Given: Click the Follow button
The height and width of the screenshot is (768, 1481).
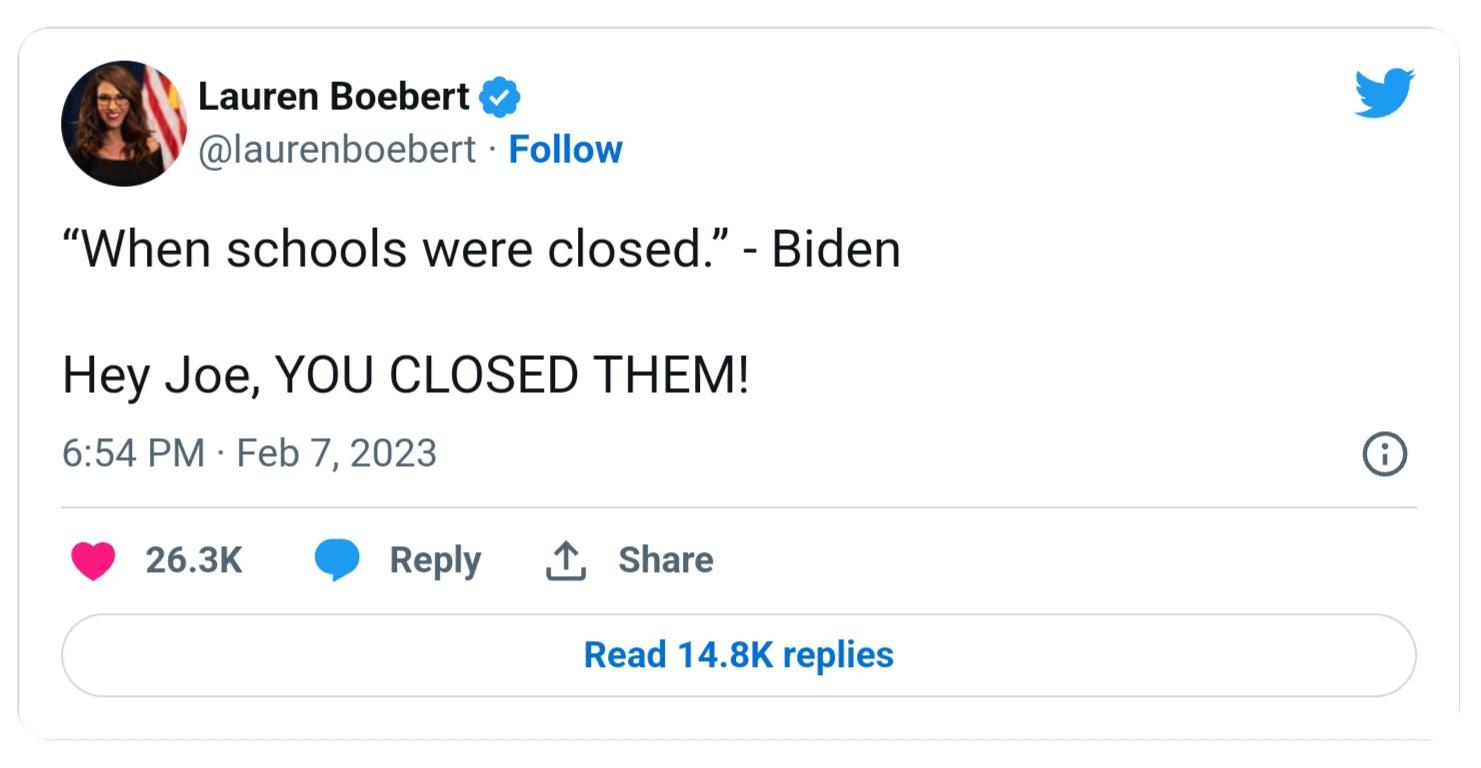Looking at the screenshot, I should pyautogui.click(x=566, y=149).
